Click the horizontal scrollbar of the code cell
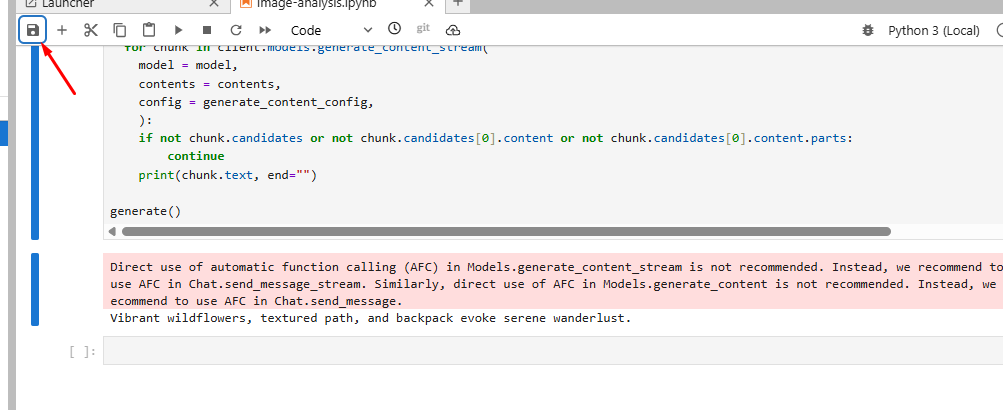 point(506,232)
